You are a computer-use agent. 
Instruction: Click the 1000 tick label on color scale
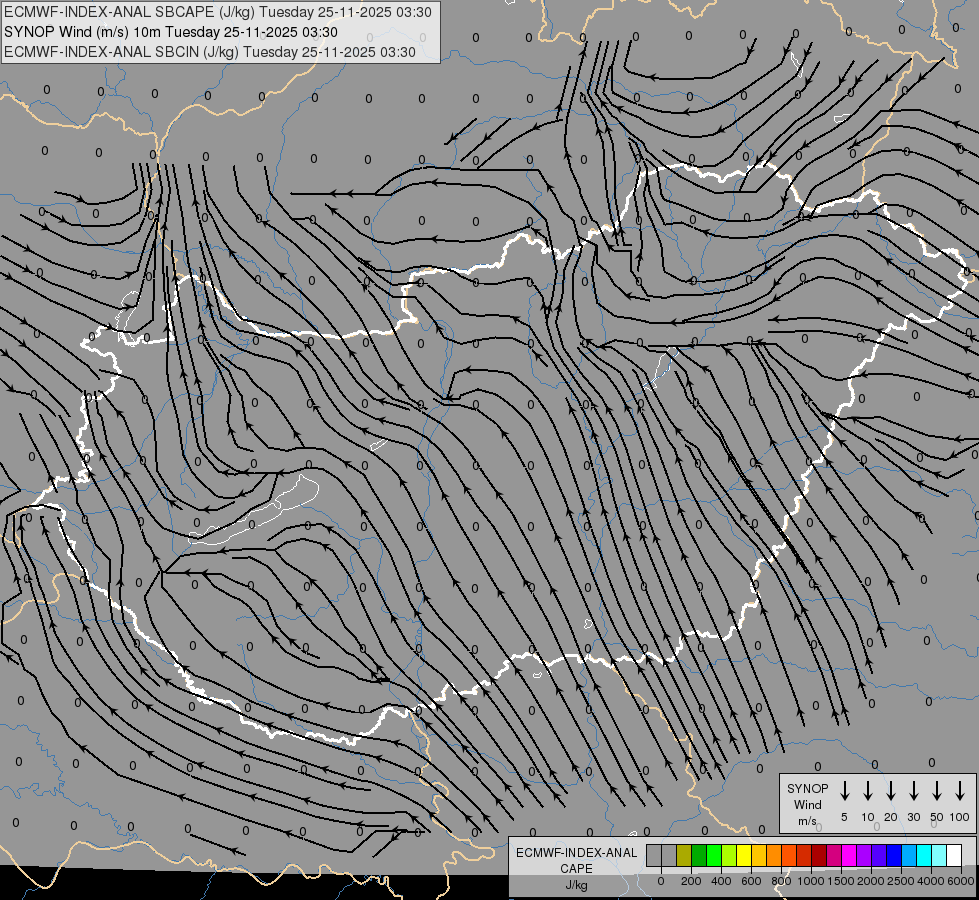(811, 881)
